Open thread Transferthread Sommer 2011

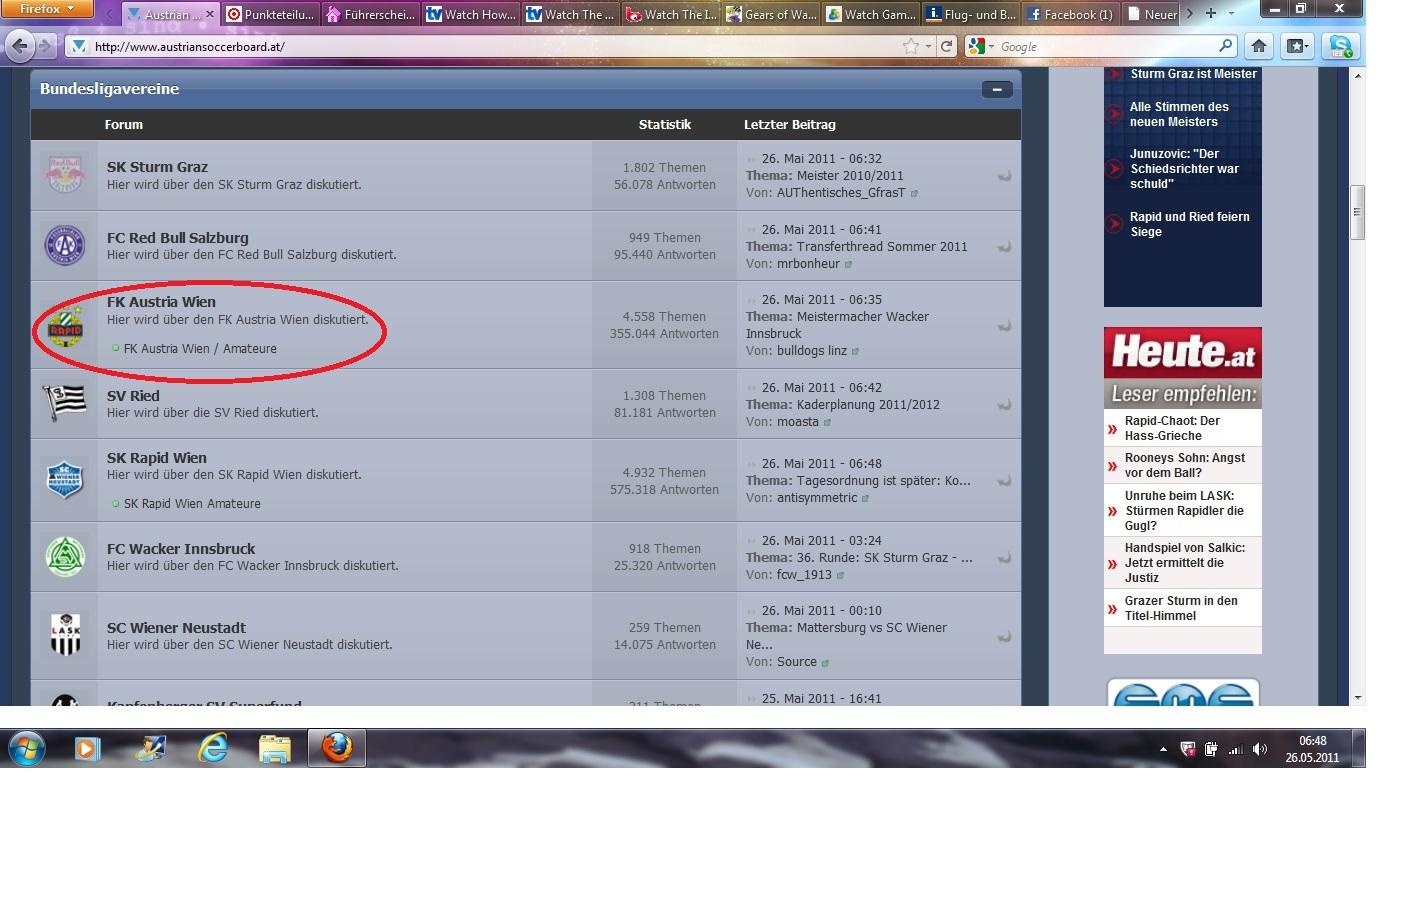882,247
